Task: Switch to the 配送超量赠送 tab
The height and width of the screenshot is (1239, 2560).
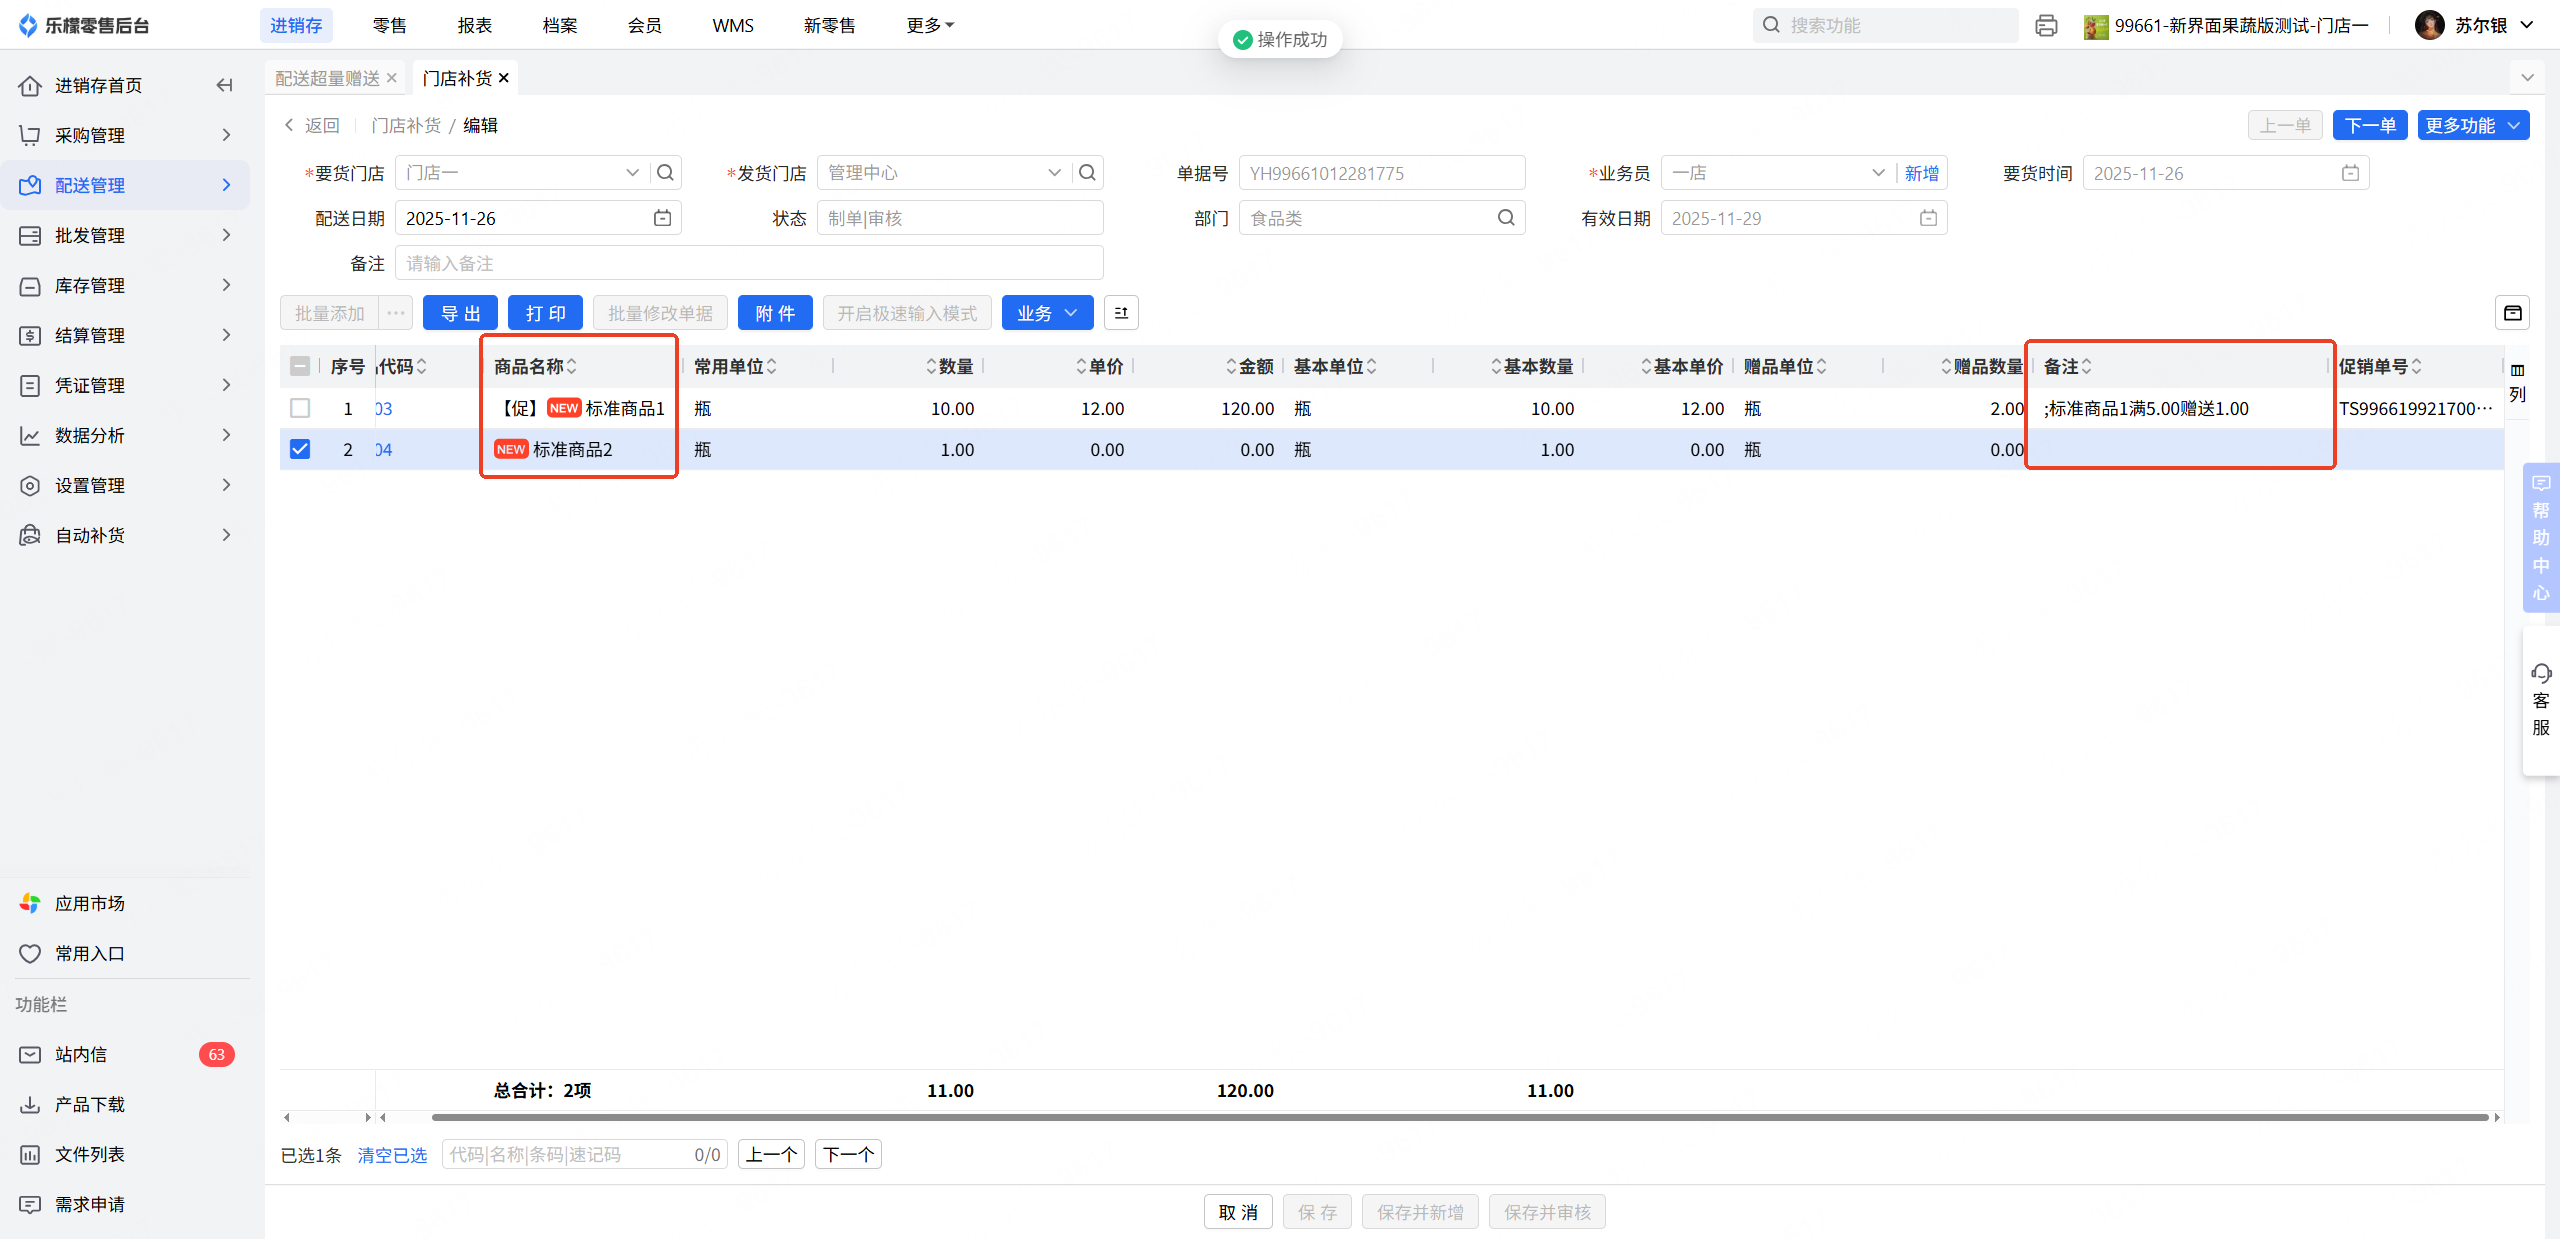Action: click(x=327, y=78)
